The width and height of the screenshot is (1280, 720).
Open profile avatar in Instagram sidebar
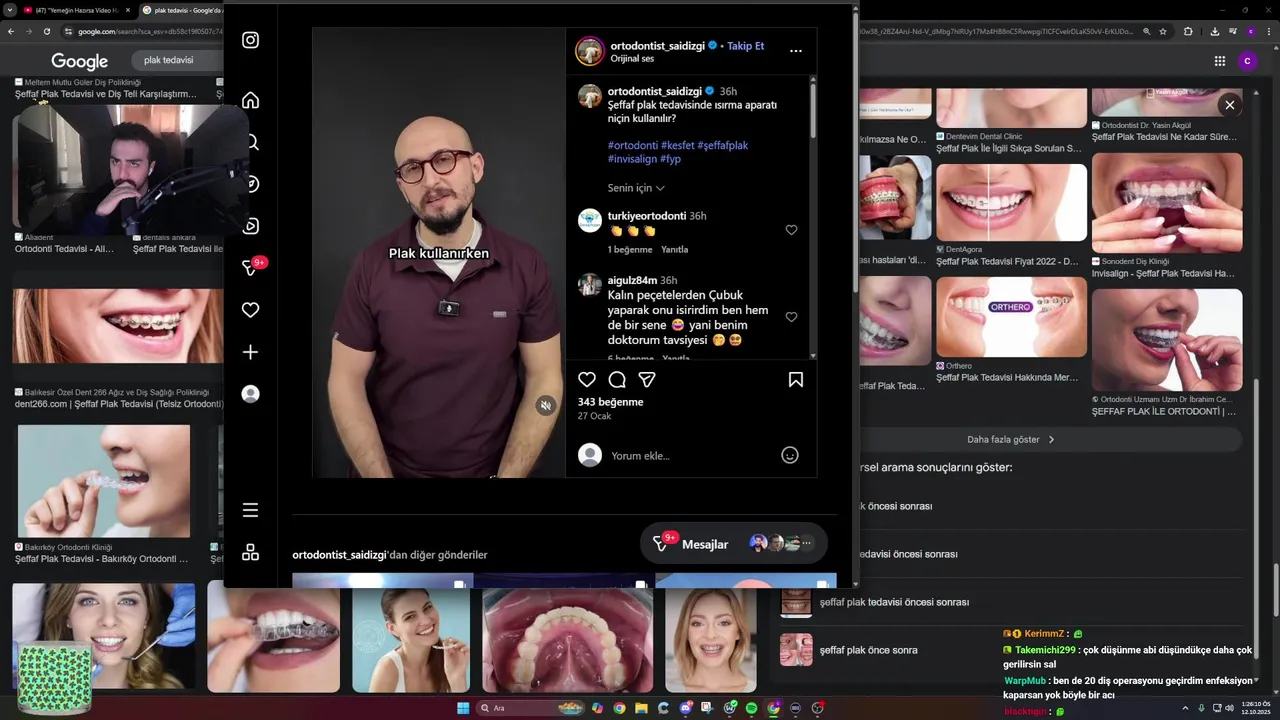pos(250,394)
